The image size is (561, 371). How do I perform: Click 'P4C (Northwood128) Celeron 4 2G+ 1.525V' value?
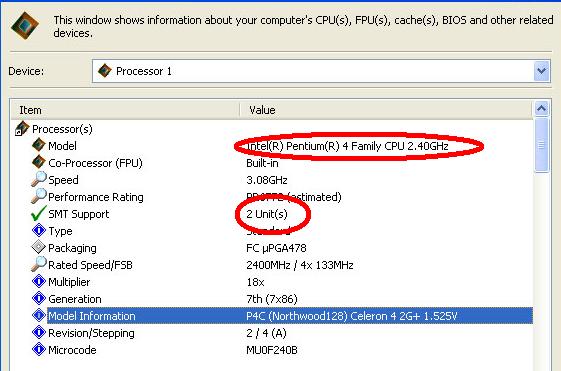click(x=352, y=316)
